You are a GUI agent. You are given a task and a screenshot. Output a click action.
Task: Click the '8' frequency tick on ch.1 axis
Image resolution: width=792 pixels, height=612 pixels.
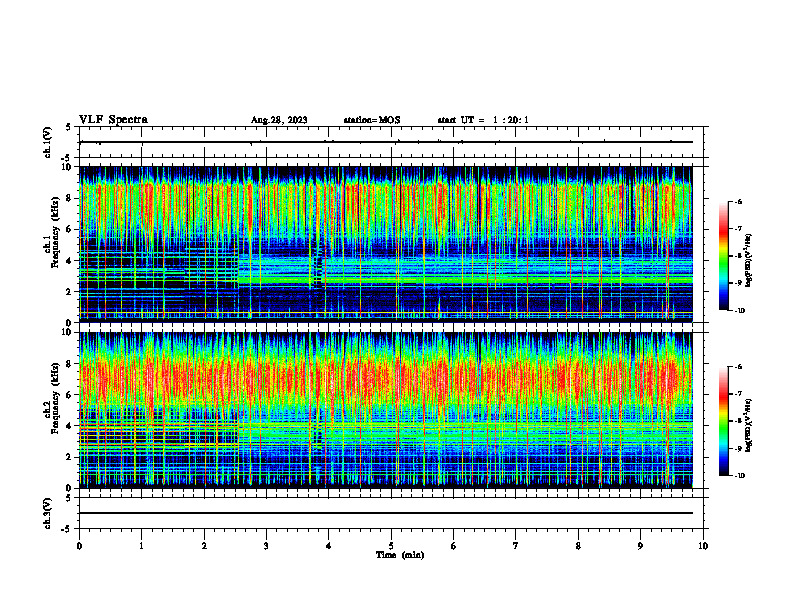coord(70,198)
